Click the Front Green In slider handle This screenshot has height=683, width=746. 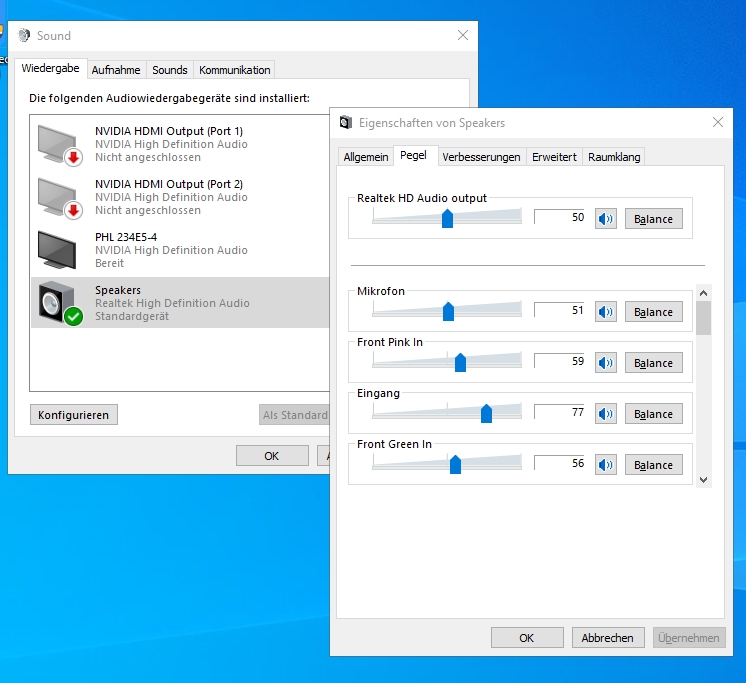coord(455,464)
